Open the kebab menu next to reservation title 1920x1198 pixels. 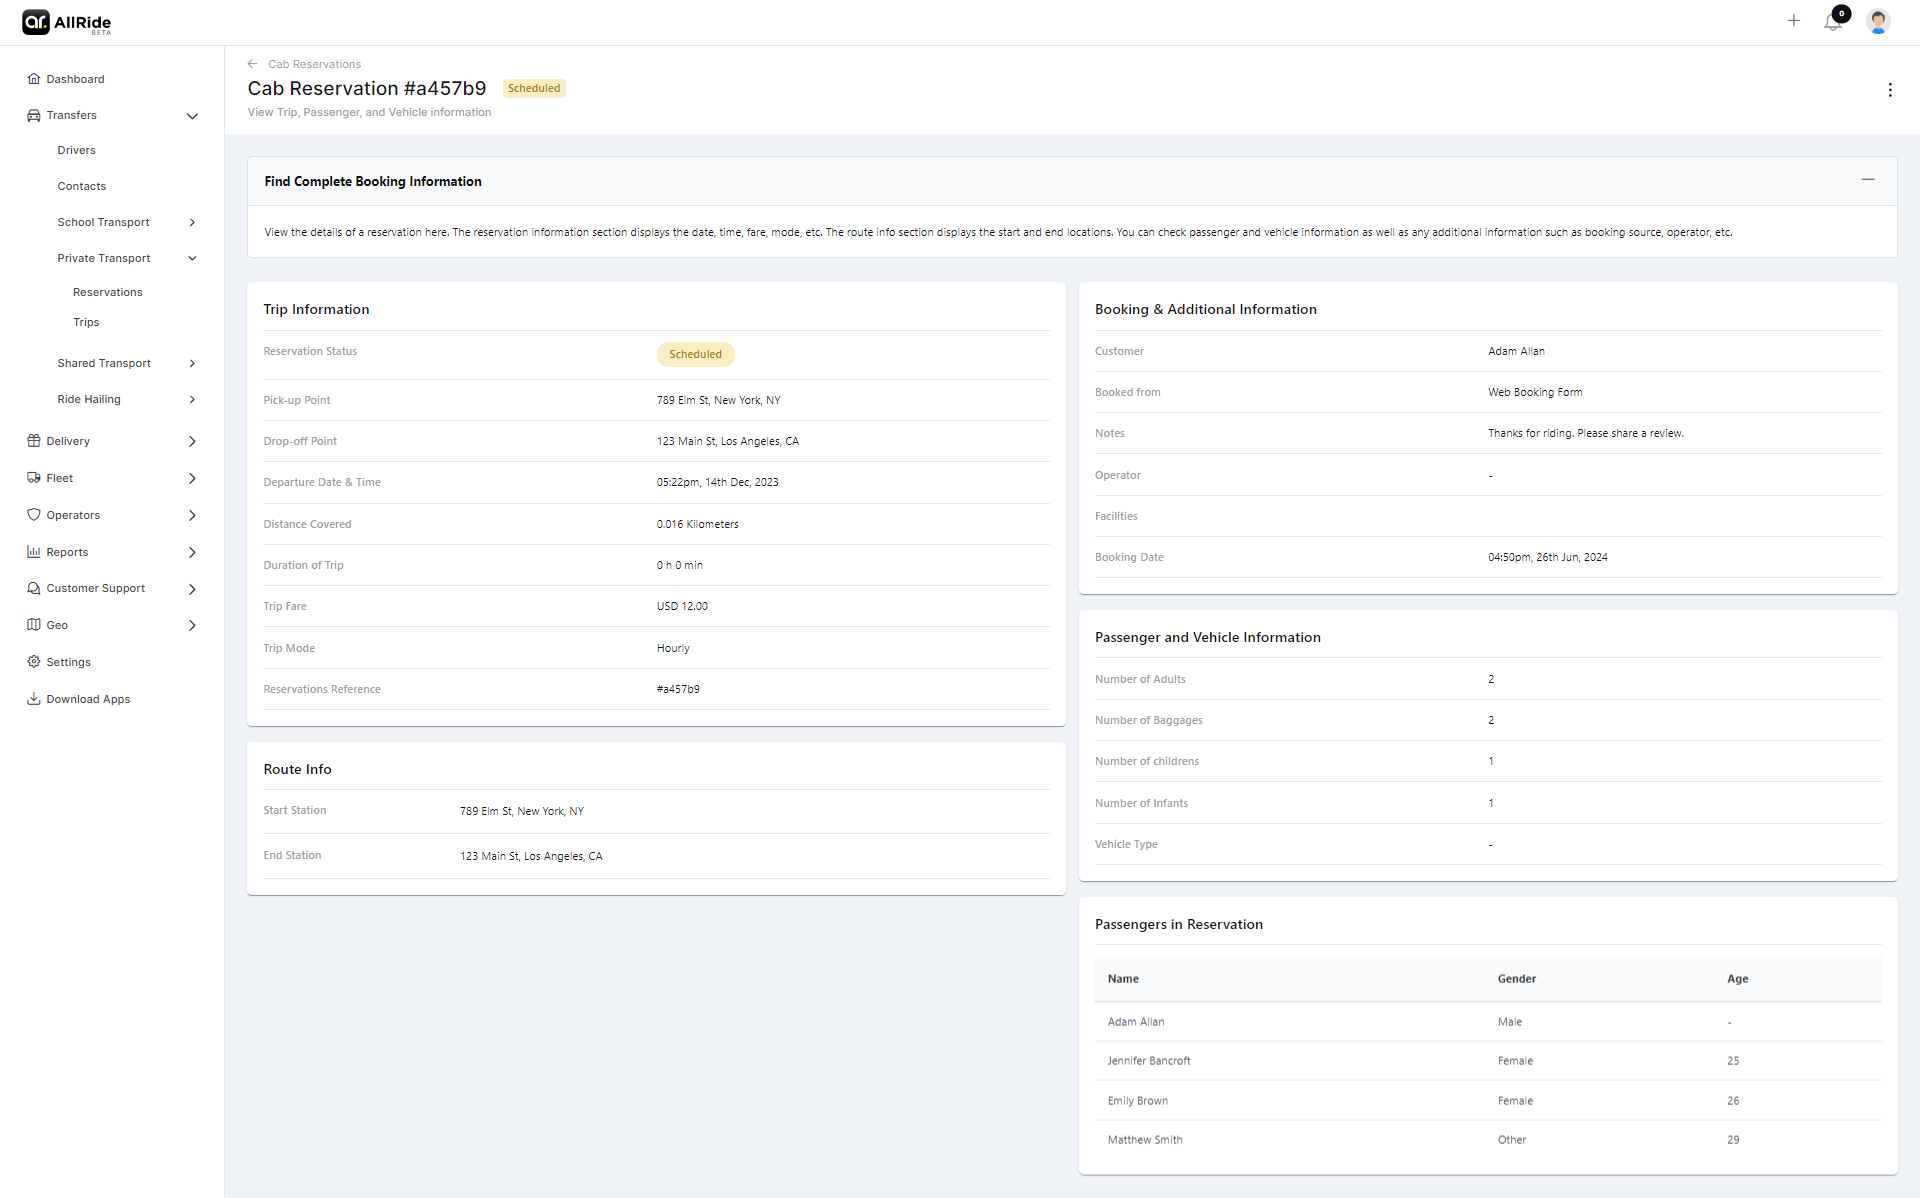(1891, 90)
